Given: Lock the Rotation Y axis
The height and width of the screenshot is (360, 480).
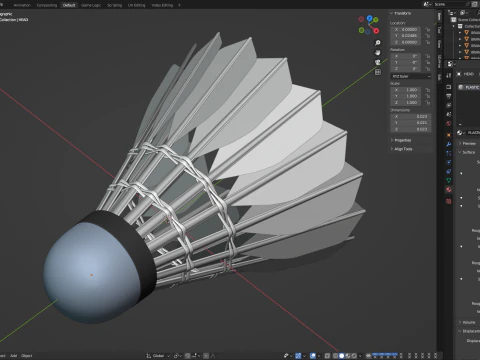Looking at the screenshot, I should click(428, 62).
